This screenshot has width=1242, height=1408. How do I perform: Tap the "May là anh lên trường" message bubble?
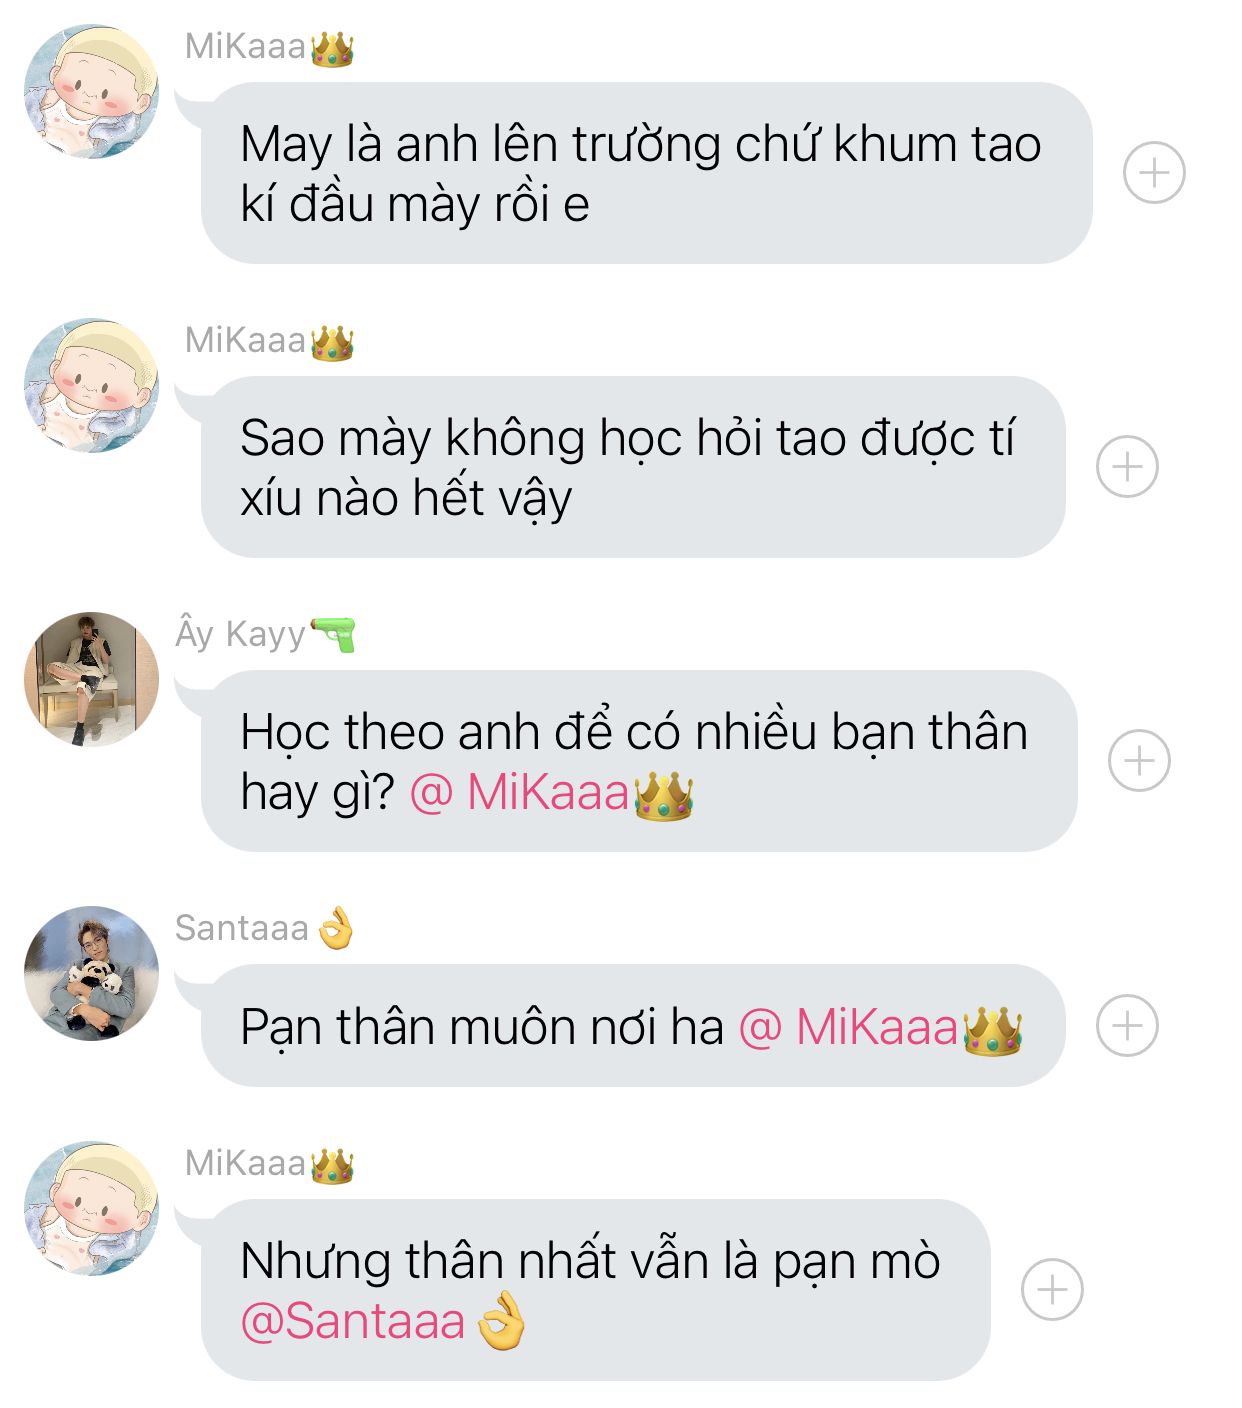click(x=646, y=173)
